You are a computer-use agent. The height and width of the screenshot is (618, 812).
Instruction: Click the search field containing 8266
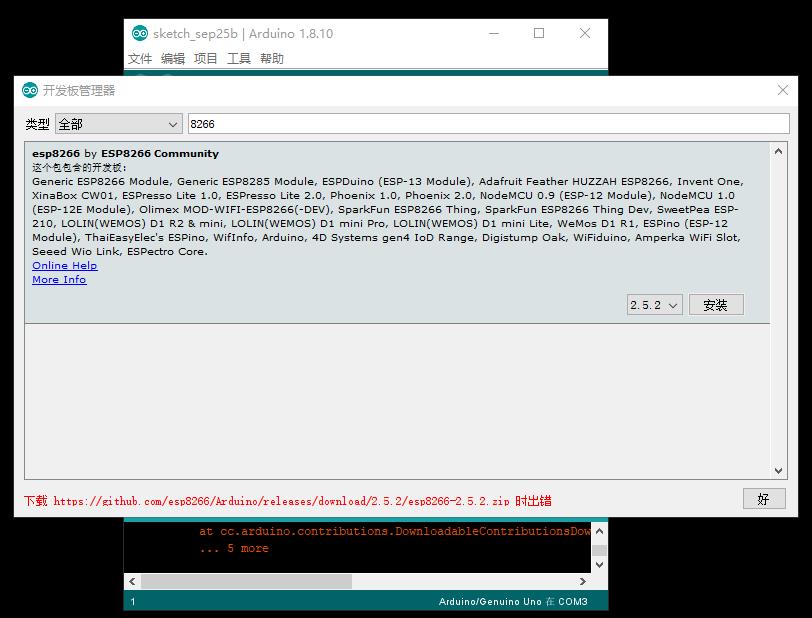pyautogui.click(x=488, y=124)
